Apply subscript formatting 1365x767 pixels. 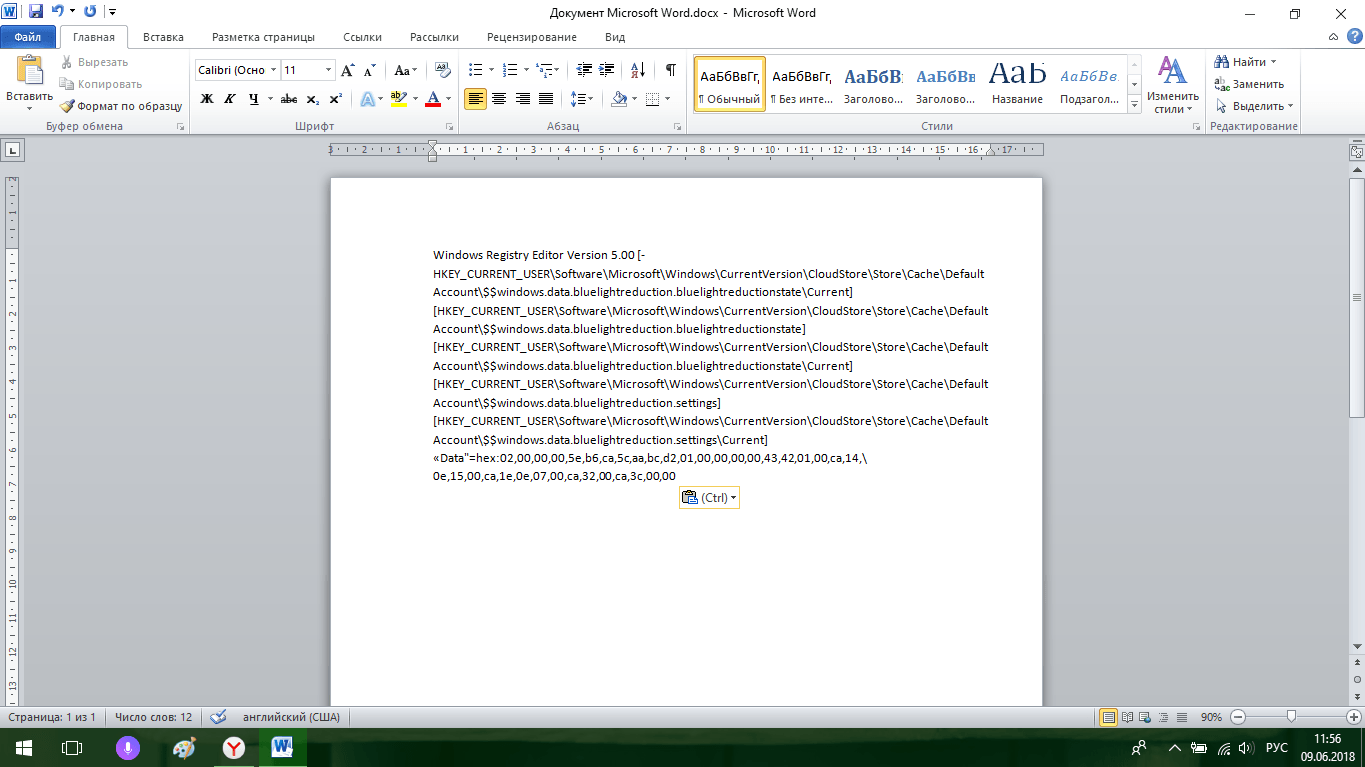click(312, 99)
